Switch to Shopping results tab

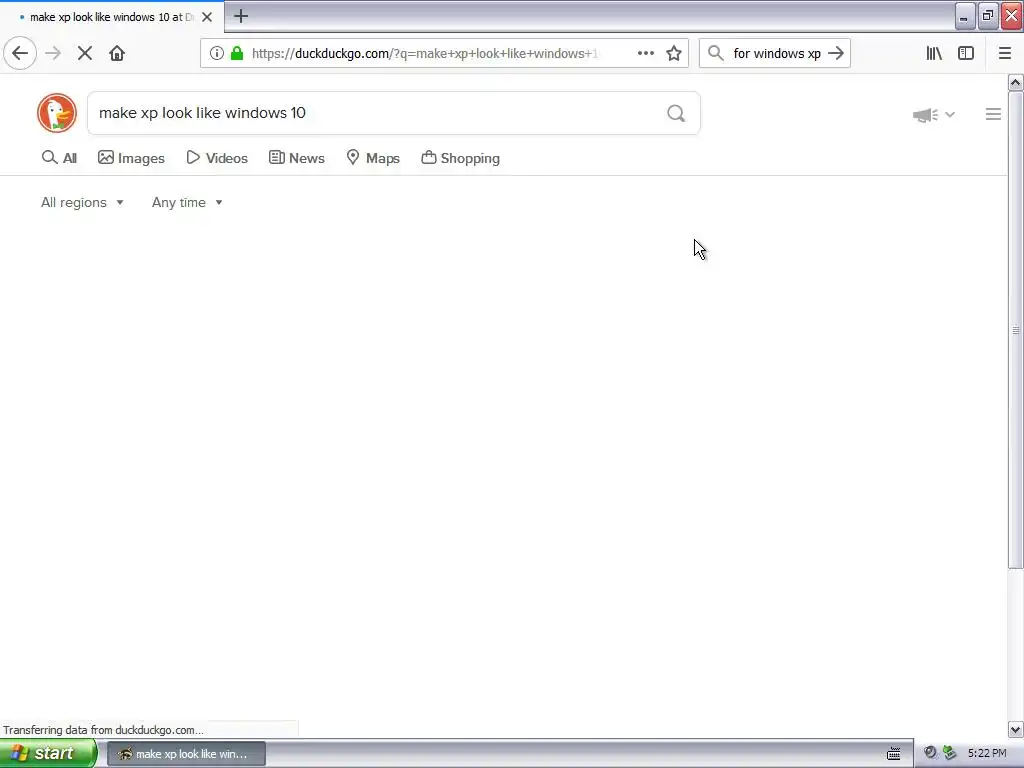tap(460, 158)
